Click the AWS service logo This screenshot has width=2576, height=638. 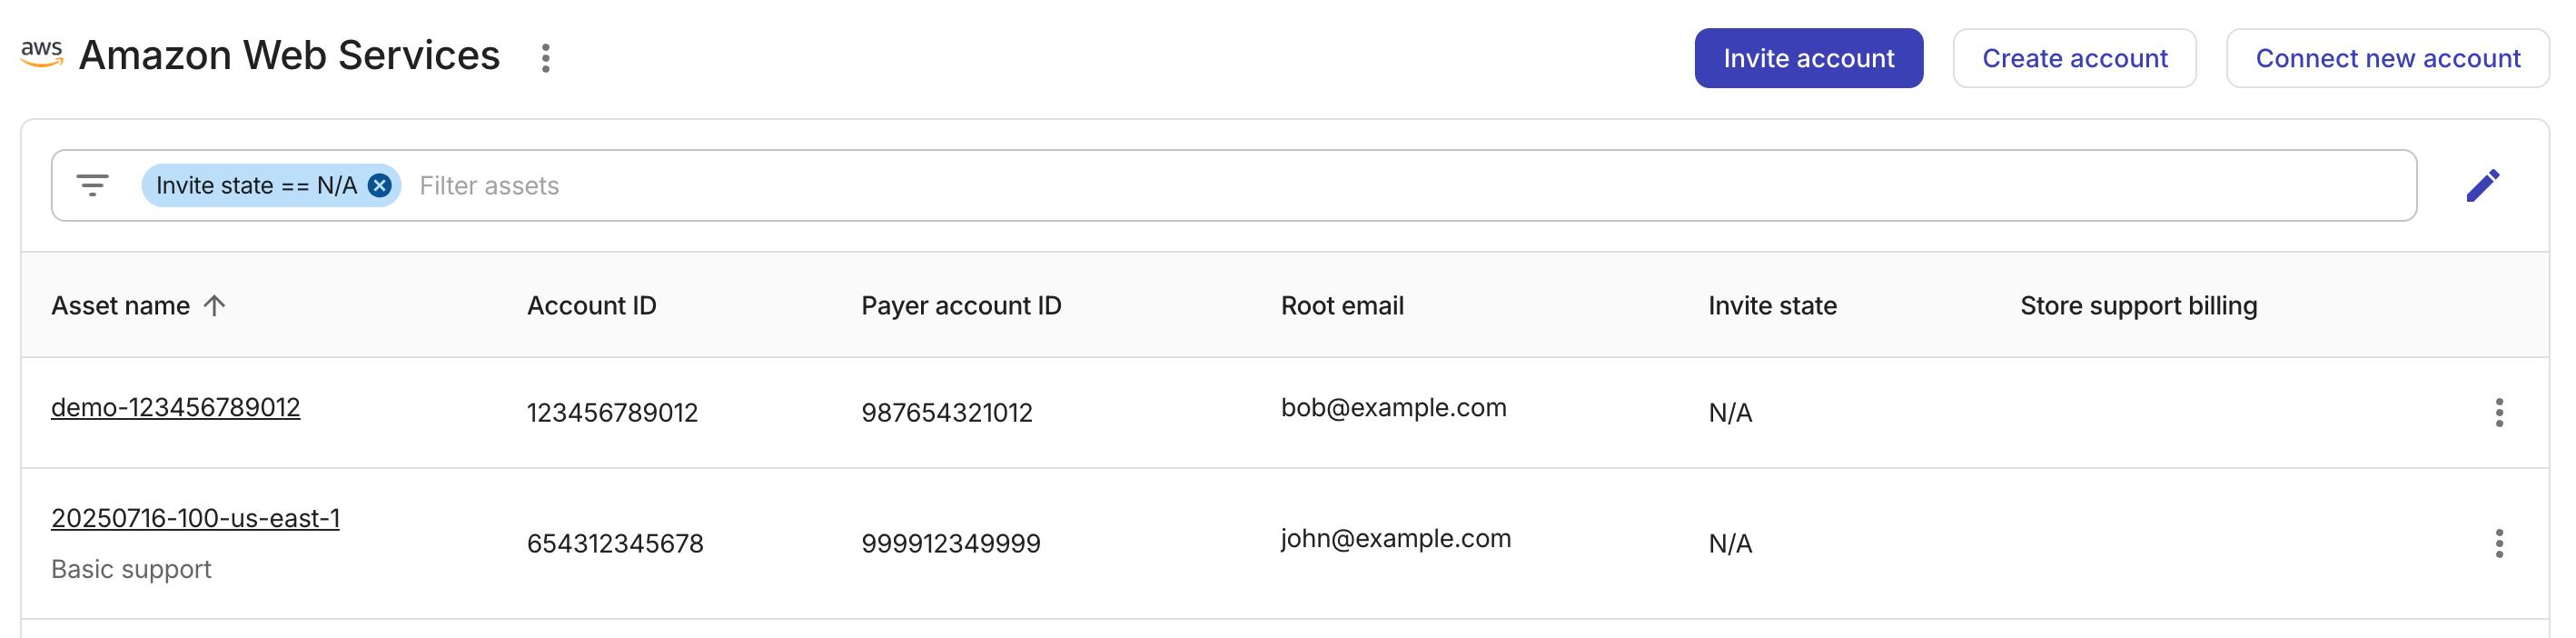coord(44,55)
